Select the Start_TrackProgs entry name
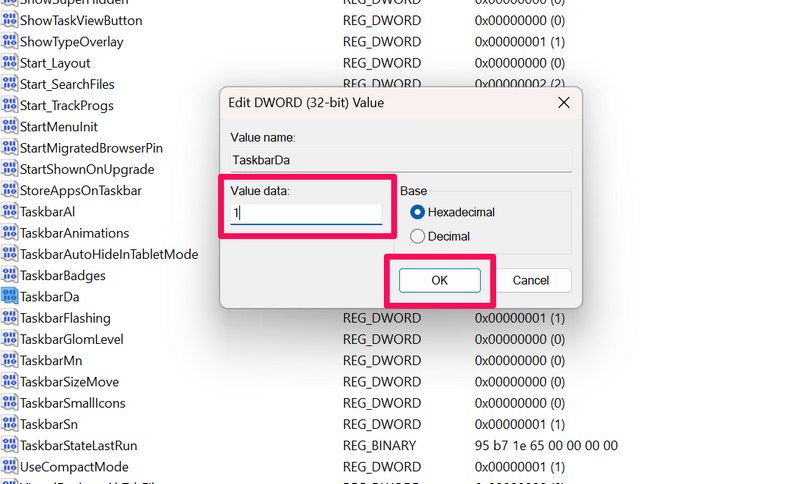The height and width of the screenshot is (484, 800). tap(67, 106)
